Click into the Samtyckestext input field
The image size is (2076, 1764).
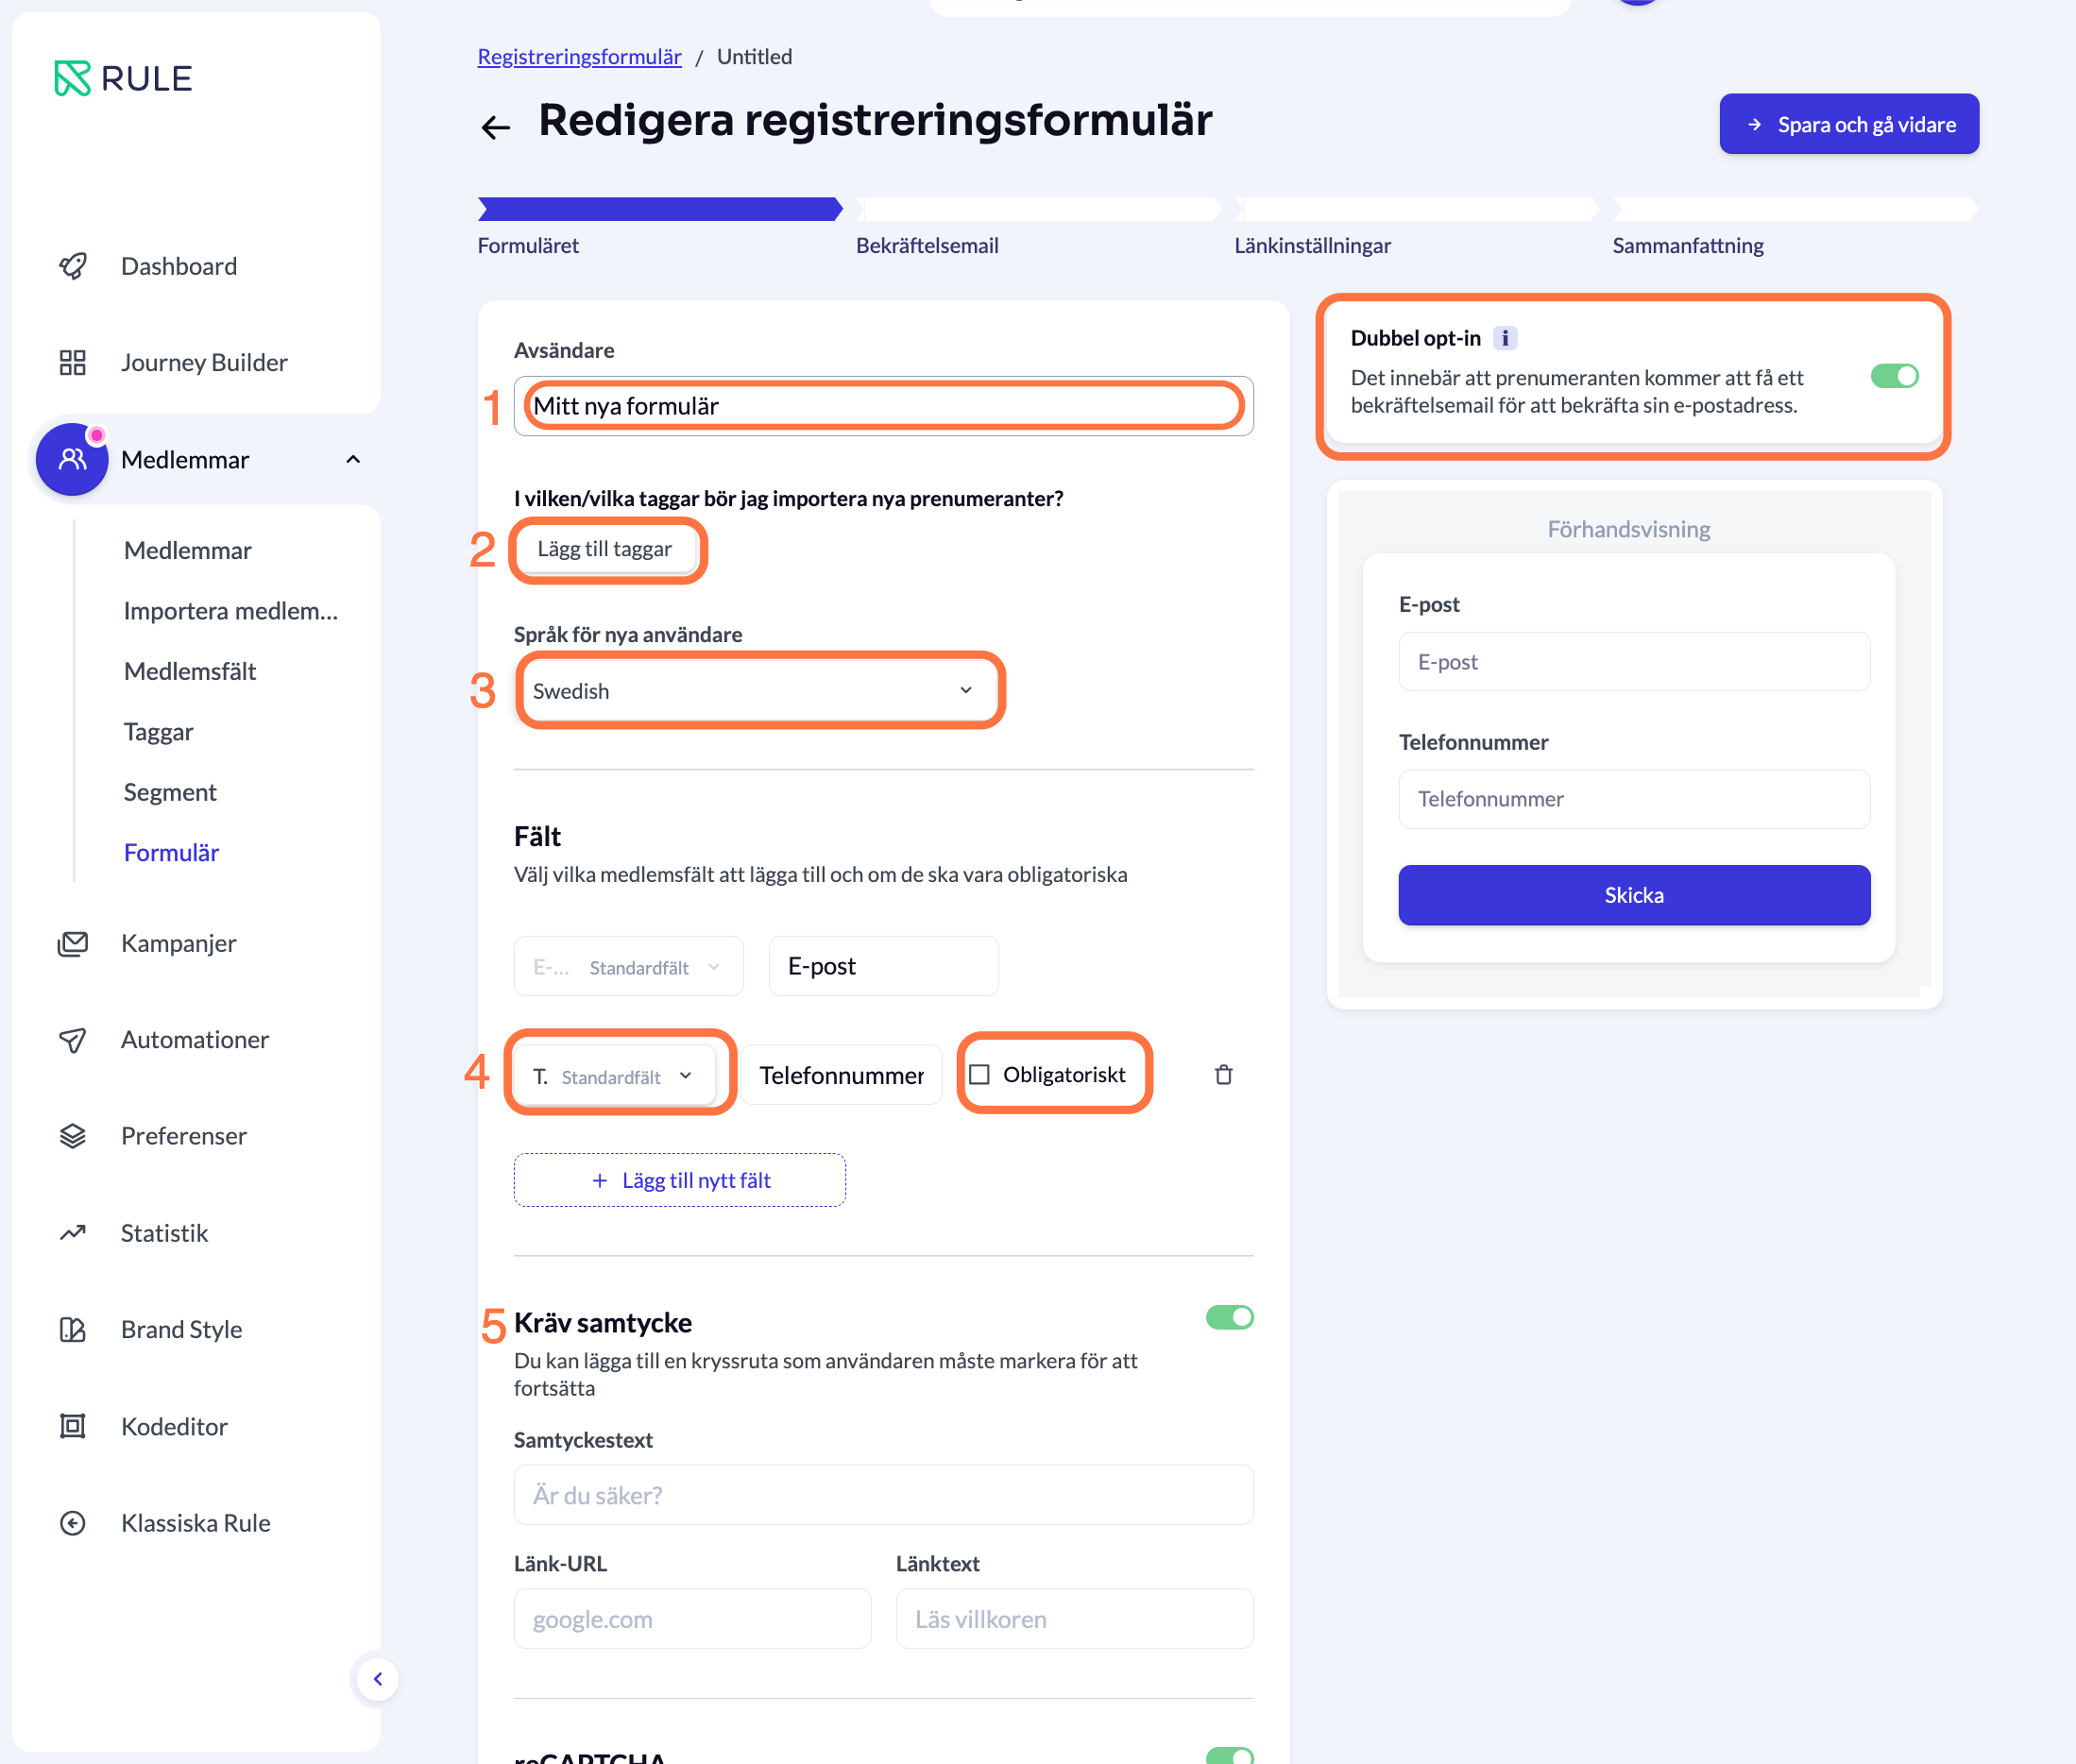click(883, 1495)
